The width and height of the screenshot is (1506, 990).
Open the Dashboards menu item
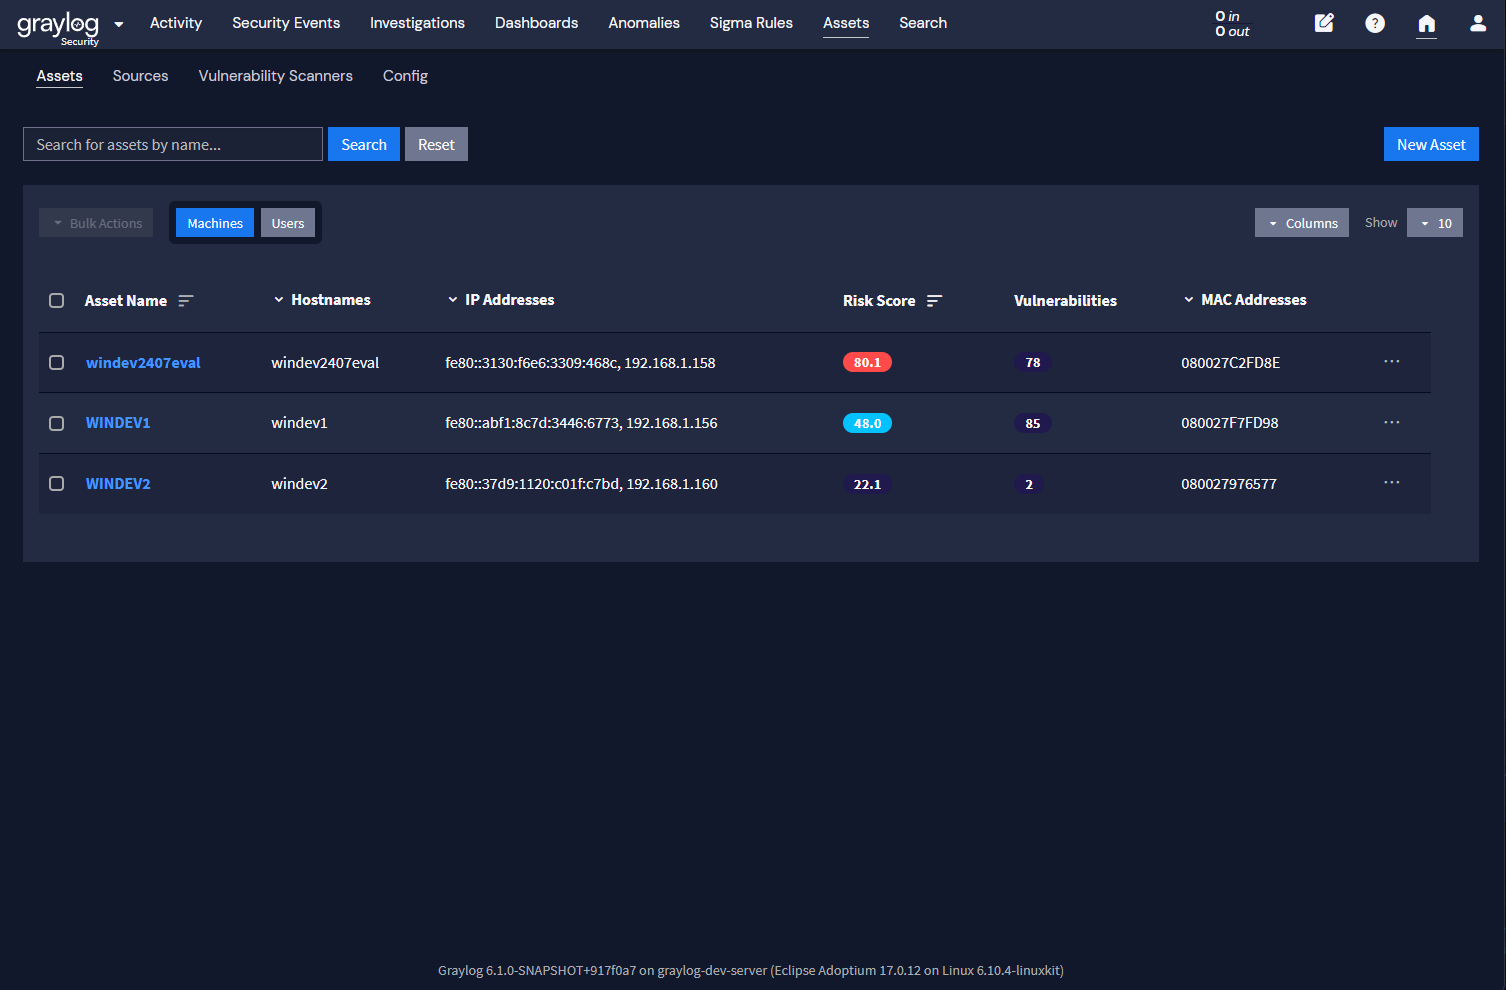point(536,23)
